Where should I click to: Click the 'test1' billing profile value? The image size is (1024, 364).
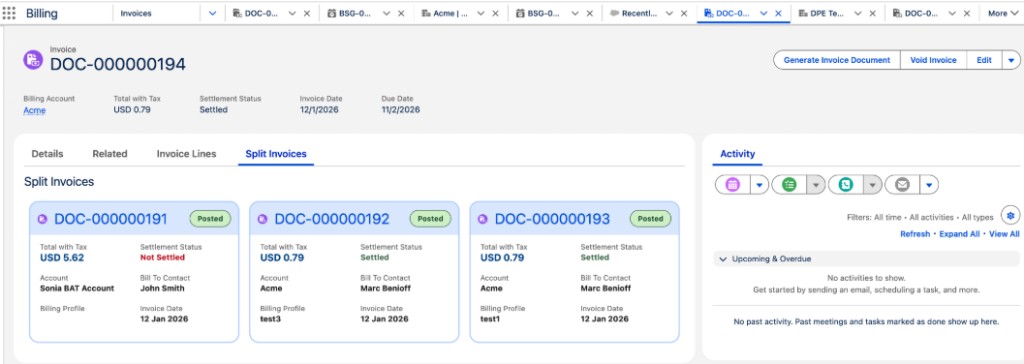click(x=490, y=319)
